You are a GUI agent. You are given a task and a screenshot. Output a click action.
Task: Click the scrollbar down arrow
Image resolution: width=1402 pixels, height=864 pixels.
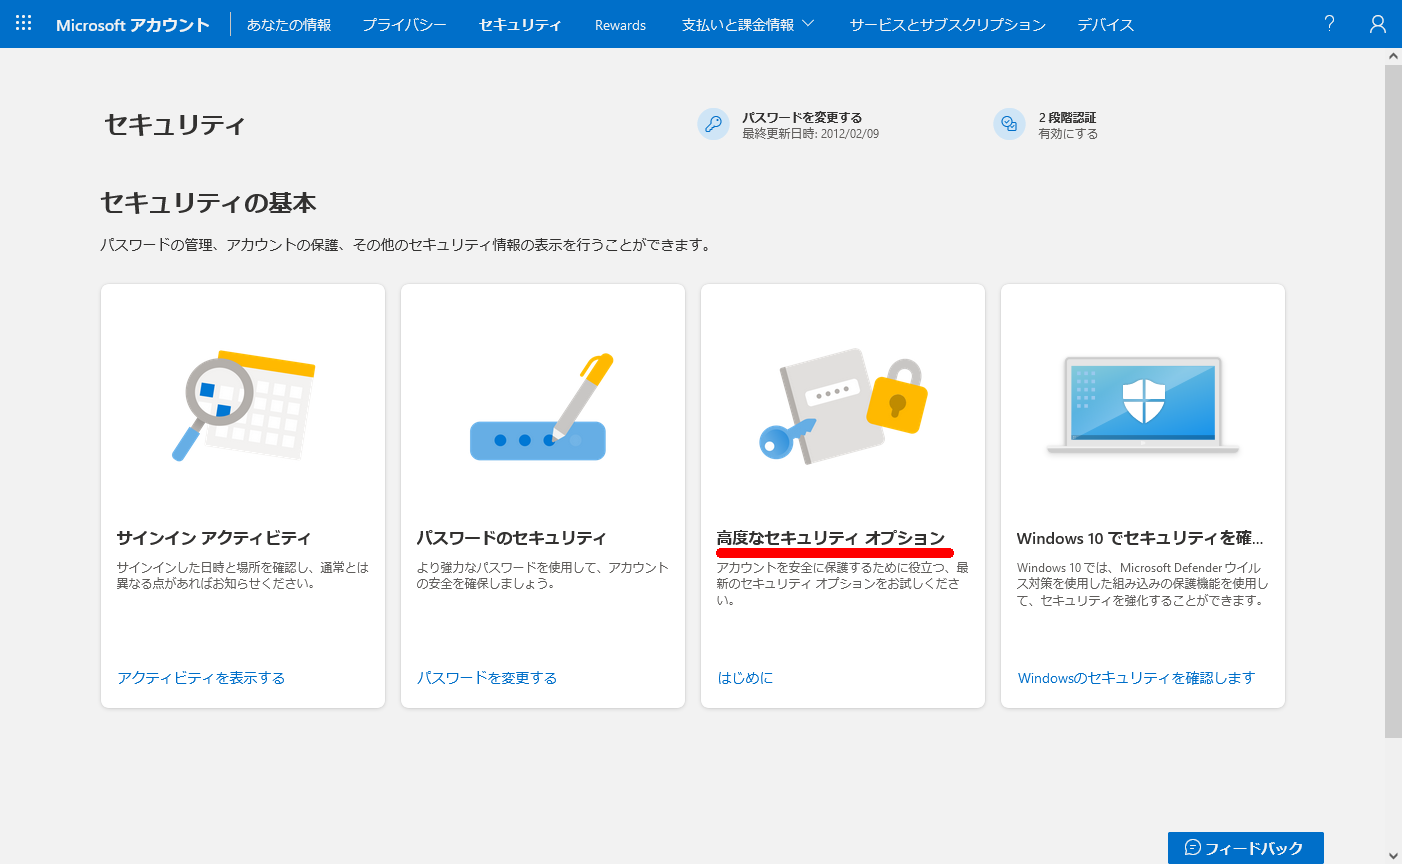point(1393,855)
